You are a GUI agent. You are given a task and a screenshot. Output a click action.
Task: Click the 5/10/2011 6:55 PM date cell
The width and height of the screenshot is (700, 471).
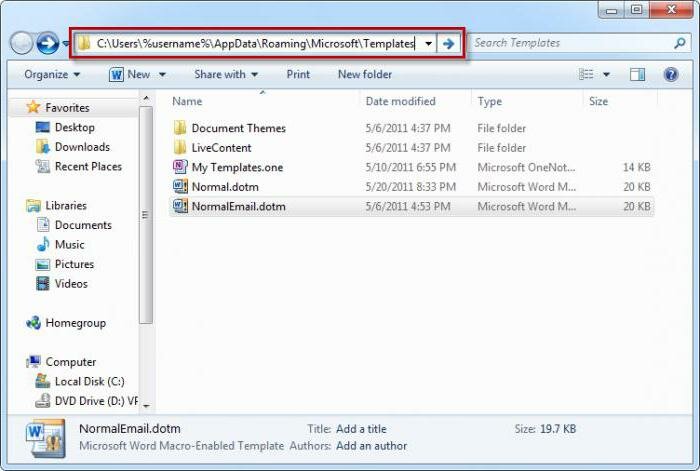click(411, 167)
